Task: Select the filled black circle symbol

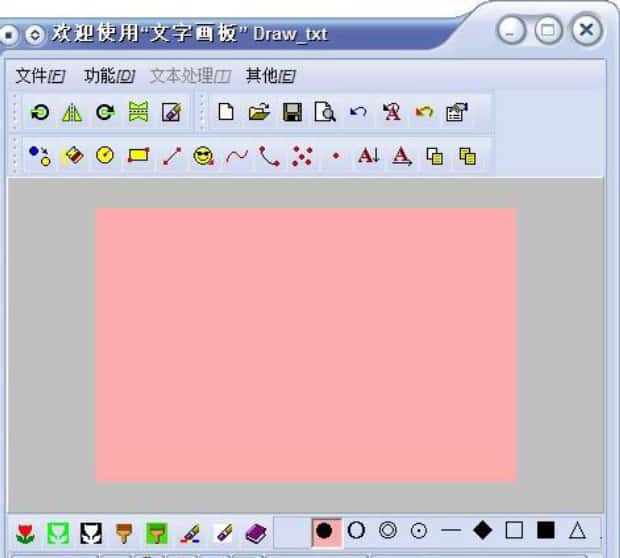Action: coord(324,531)
